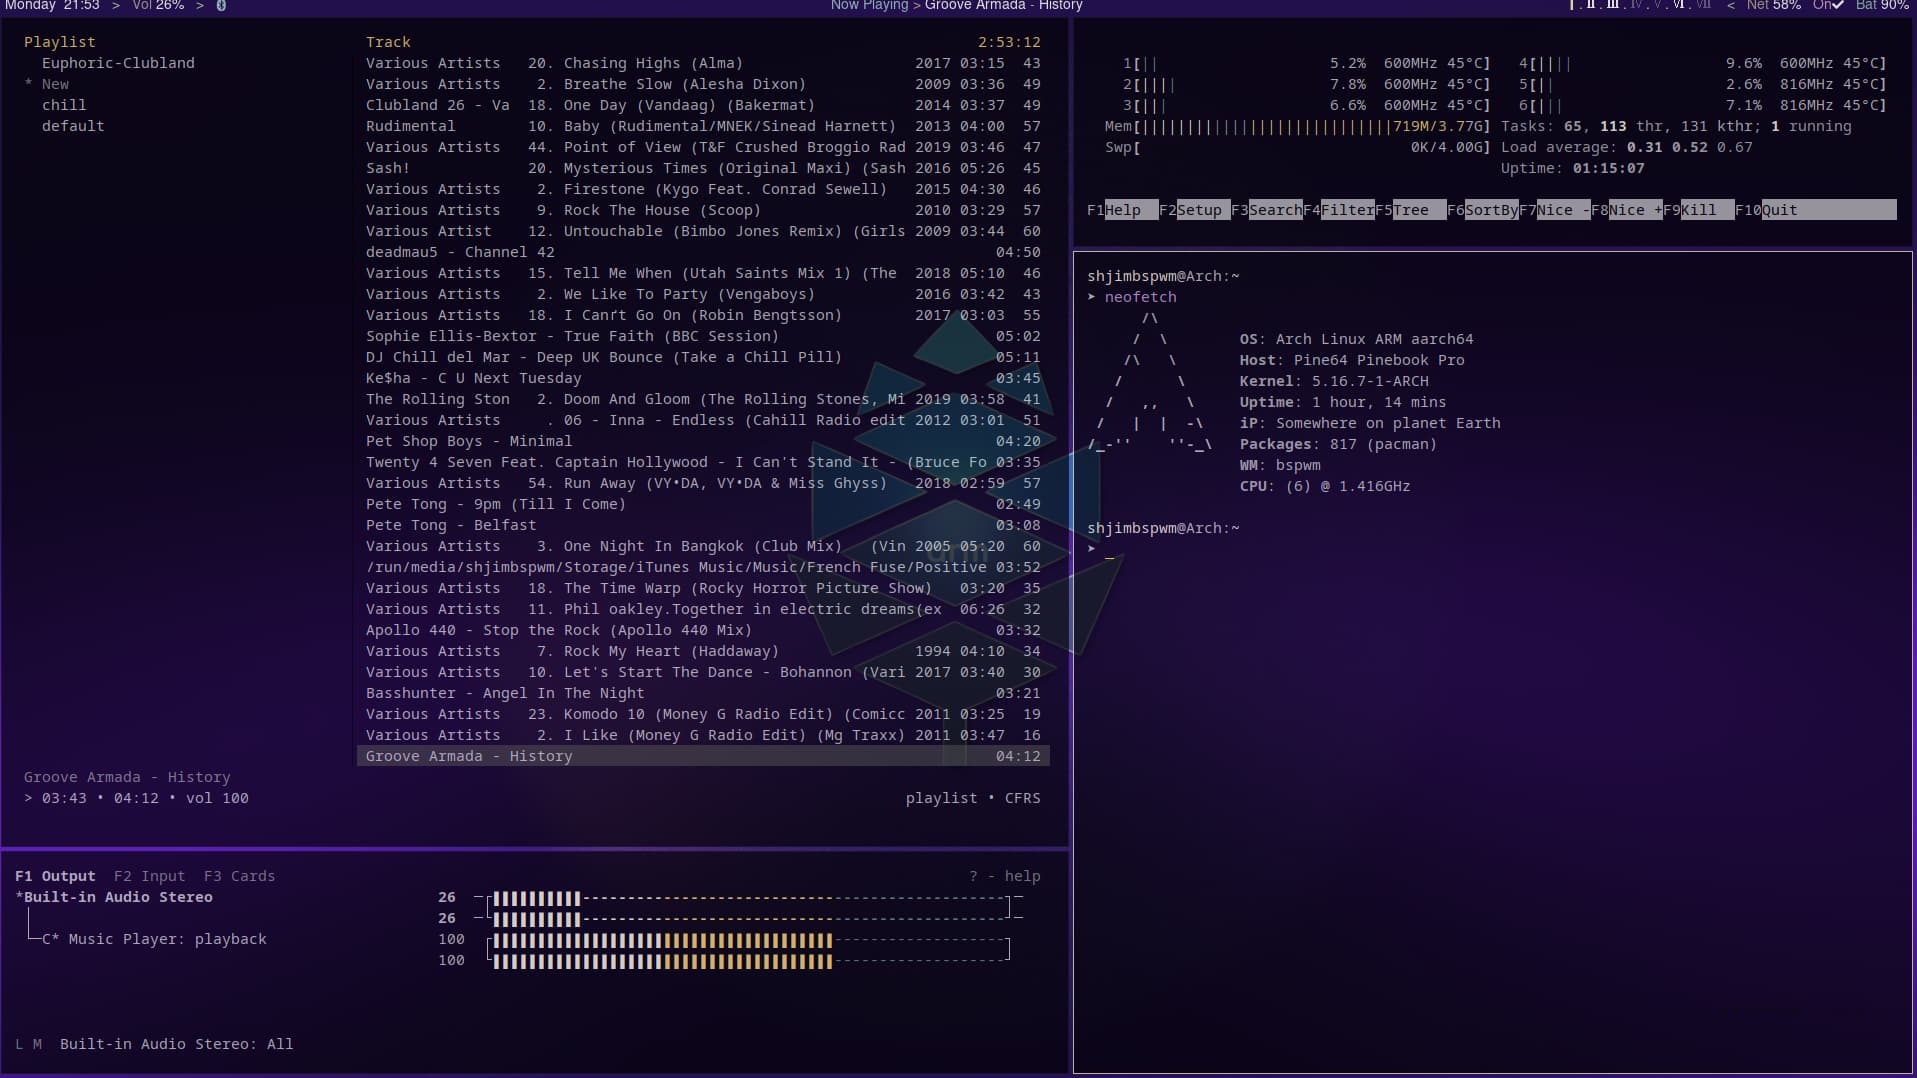Select Rock My Heart (Haddaway) track

point(702,651)
